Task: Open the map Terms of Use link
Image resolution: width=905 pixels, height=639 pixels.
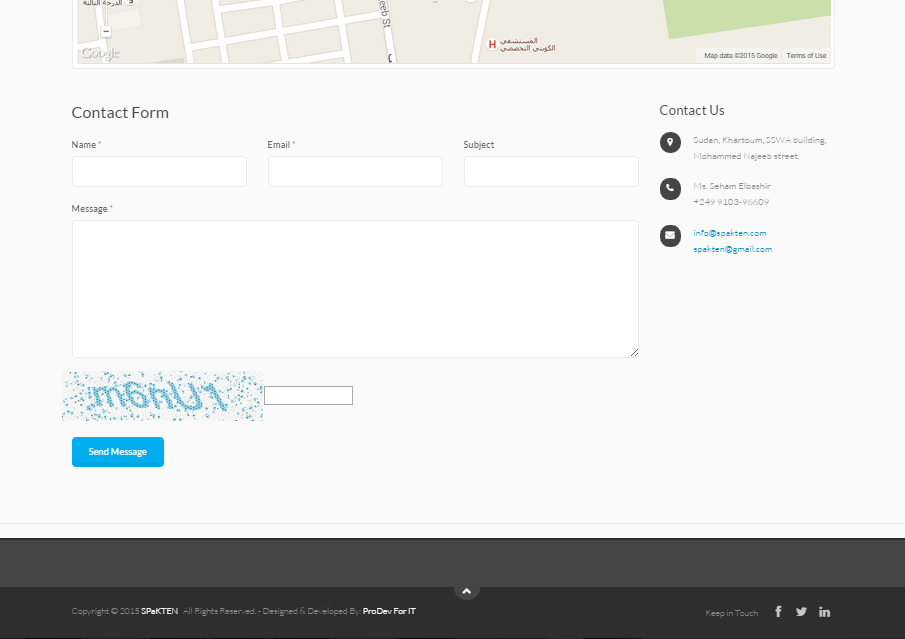Action: (806, 56)
